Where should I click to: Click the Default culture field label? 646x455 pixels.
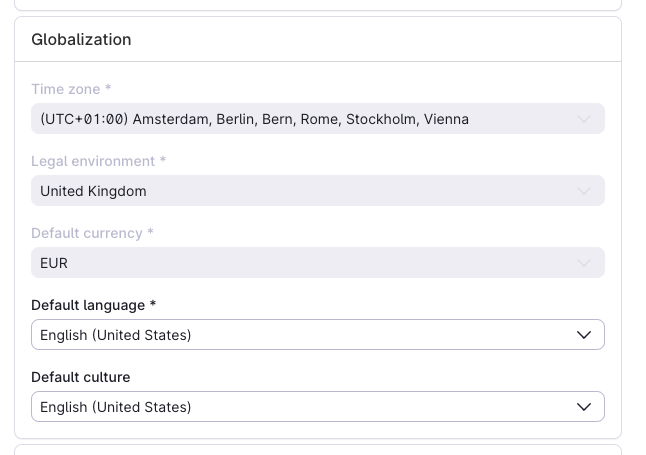point(80,377)
